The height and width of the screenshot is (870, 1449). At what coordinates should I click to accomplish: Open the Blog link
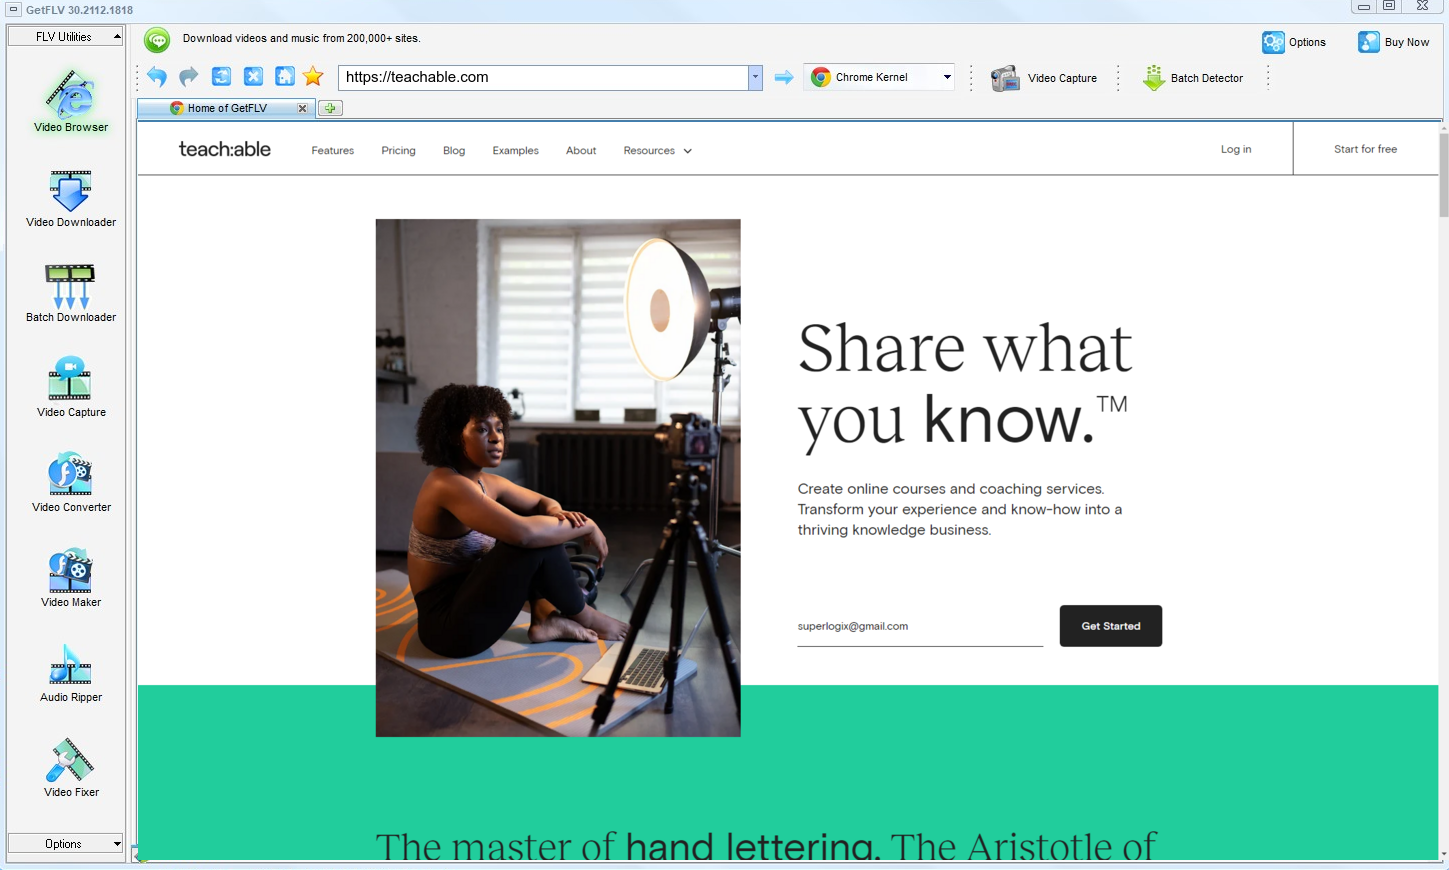(x=454, y=151)
